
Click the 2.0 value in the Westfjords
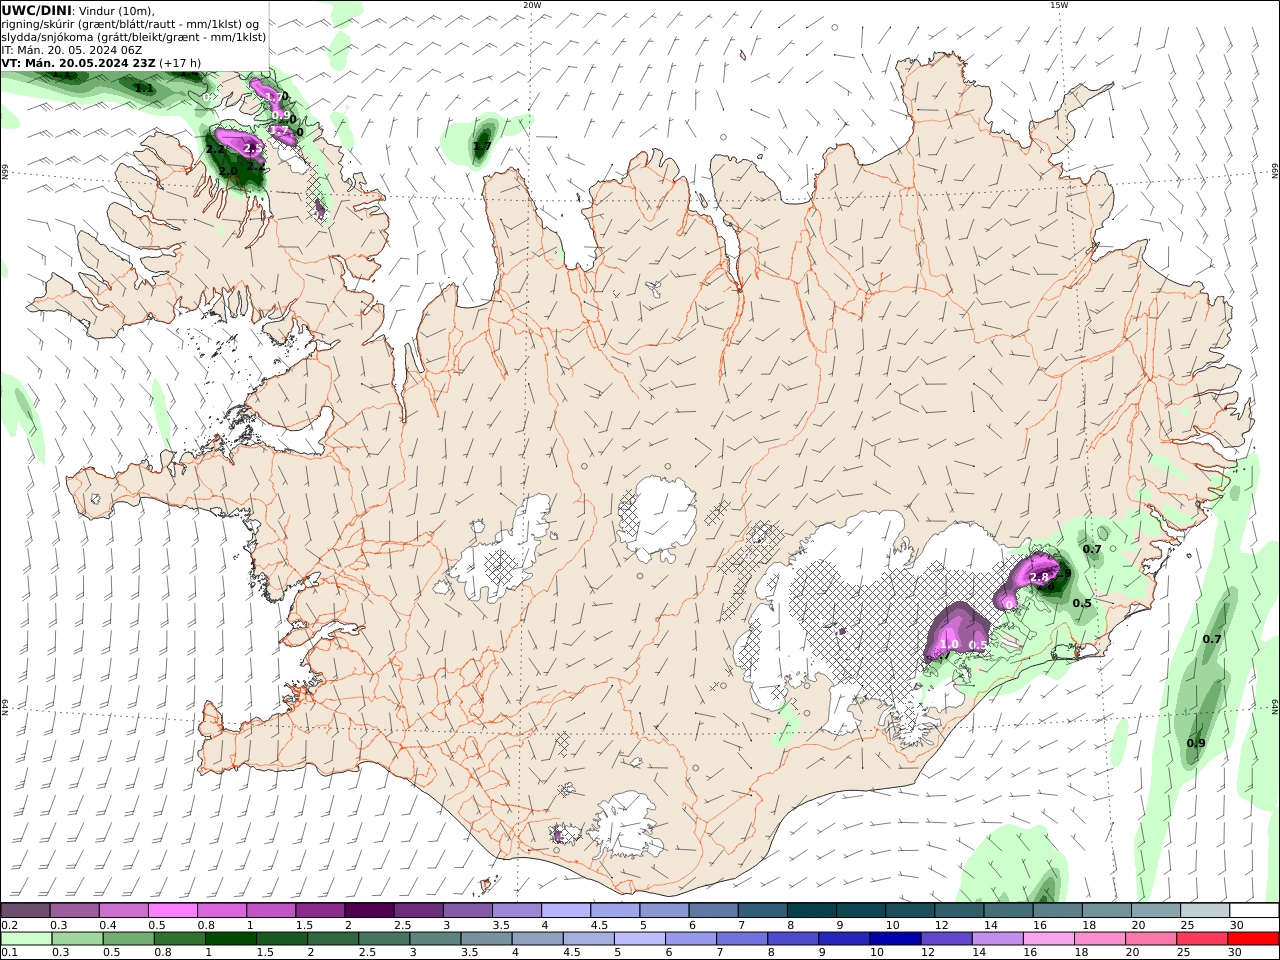[x=228, y=171]
